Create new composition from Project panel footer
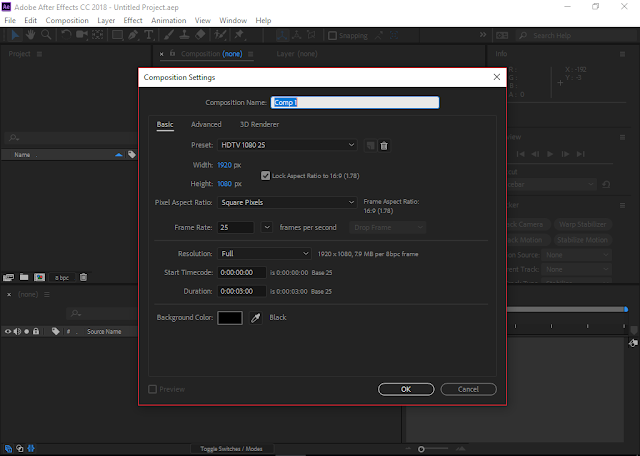This screenshot has height=456, width=640. coord(40,278)
